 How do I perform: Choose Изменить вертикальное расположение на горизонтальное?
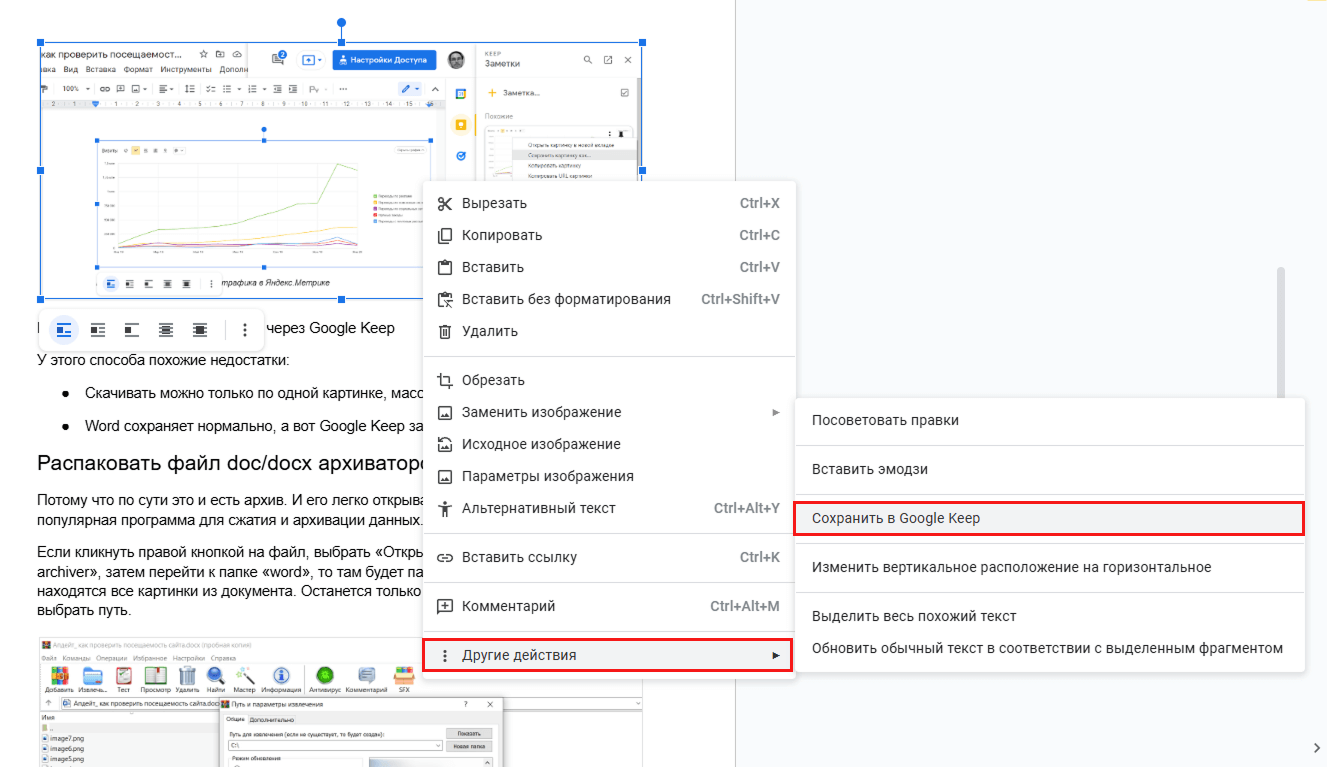coord(1050,567)
